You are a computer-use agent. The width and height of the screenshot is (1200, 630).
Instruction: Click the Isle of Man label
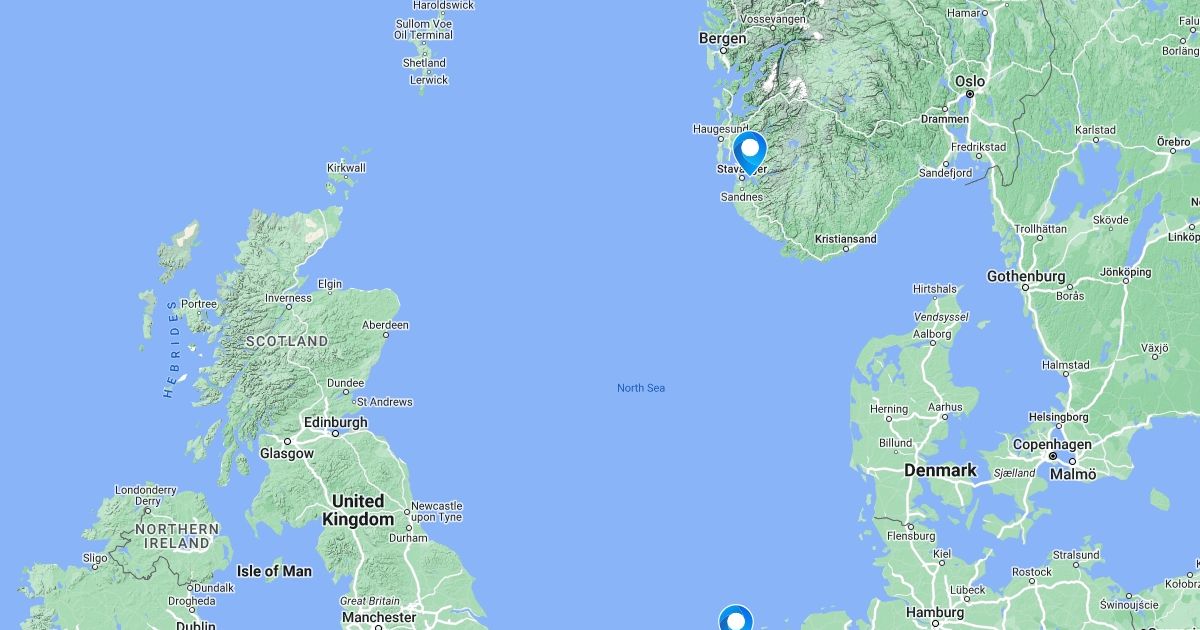(x=274, y=571)
